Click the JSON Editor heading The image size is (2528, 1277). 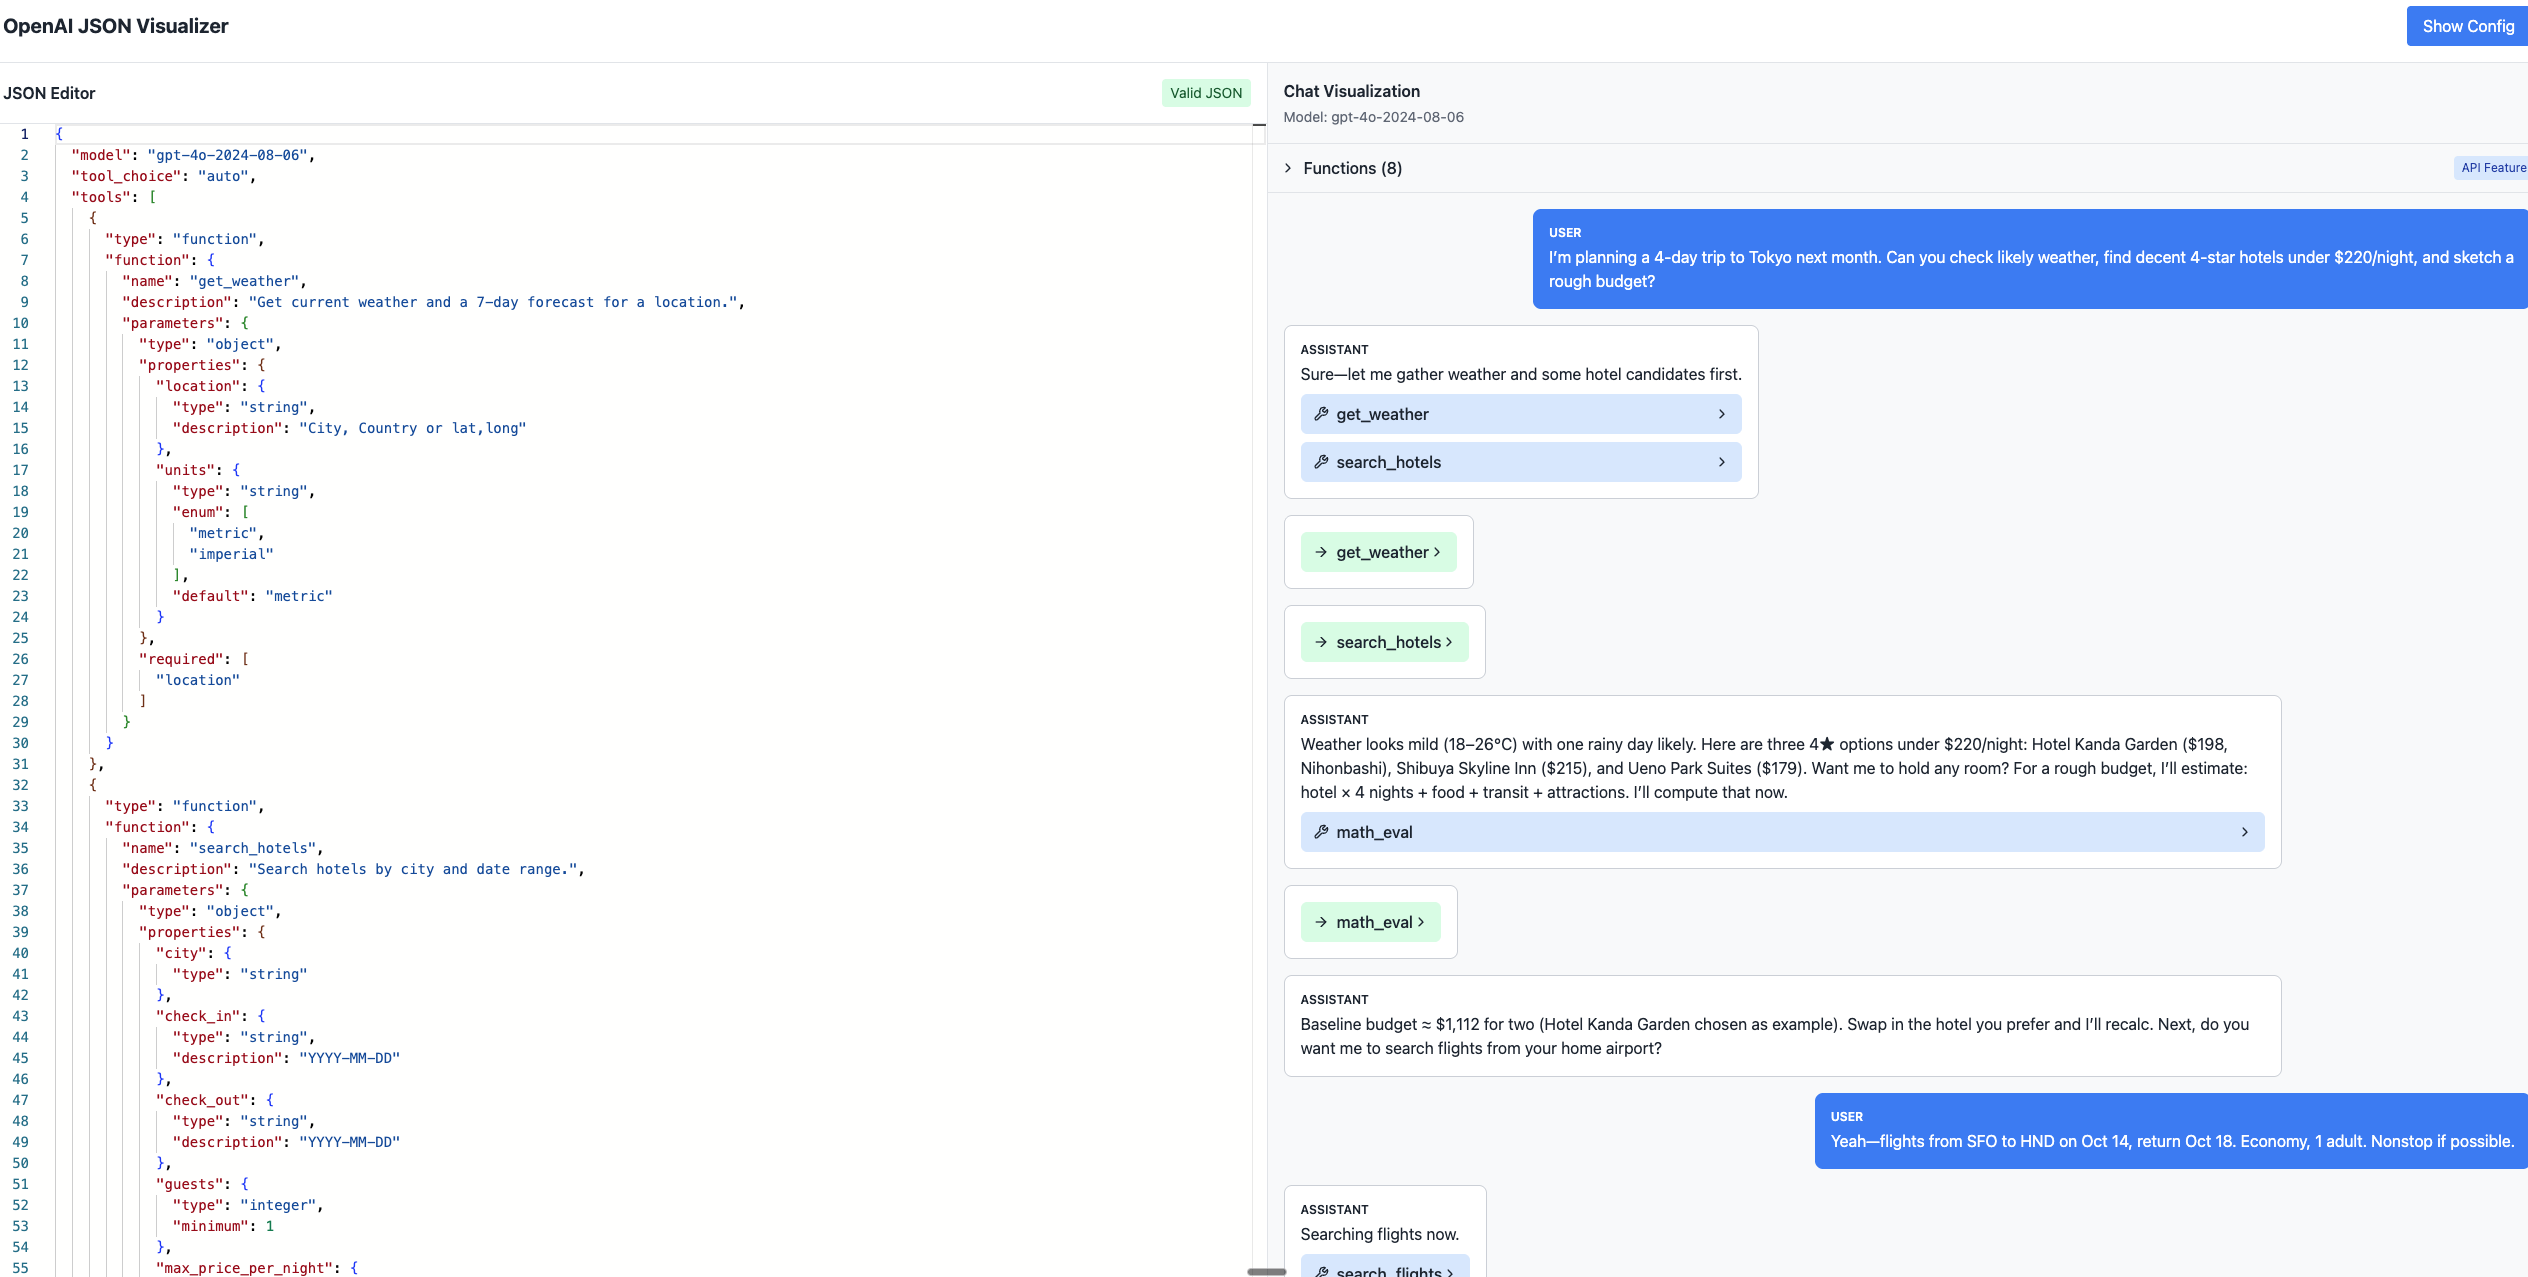click(x=49, y=93)
